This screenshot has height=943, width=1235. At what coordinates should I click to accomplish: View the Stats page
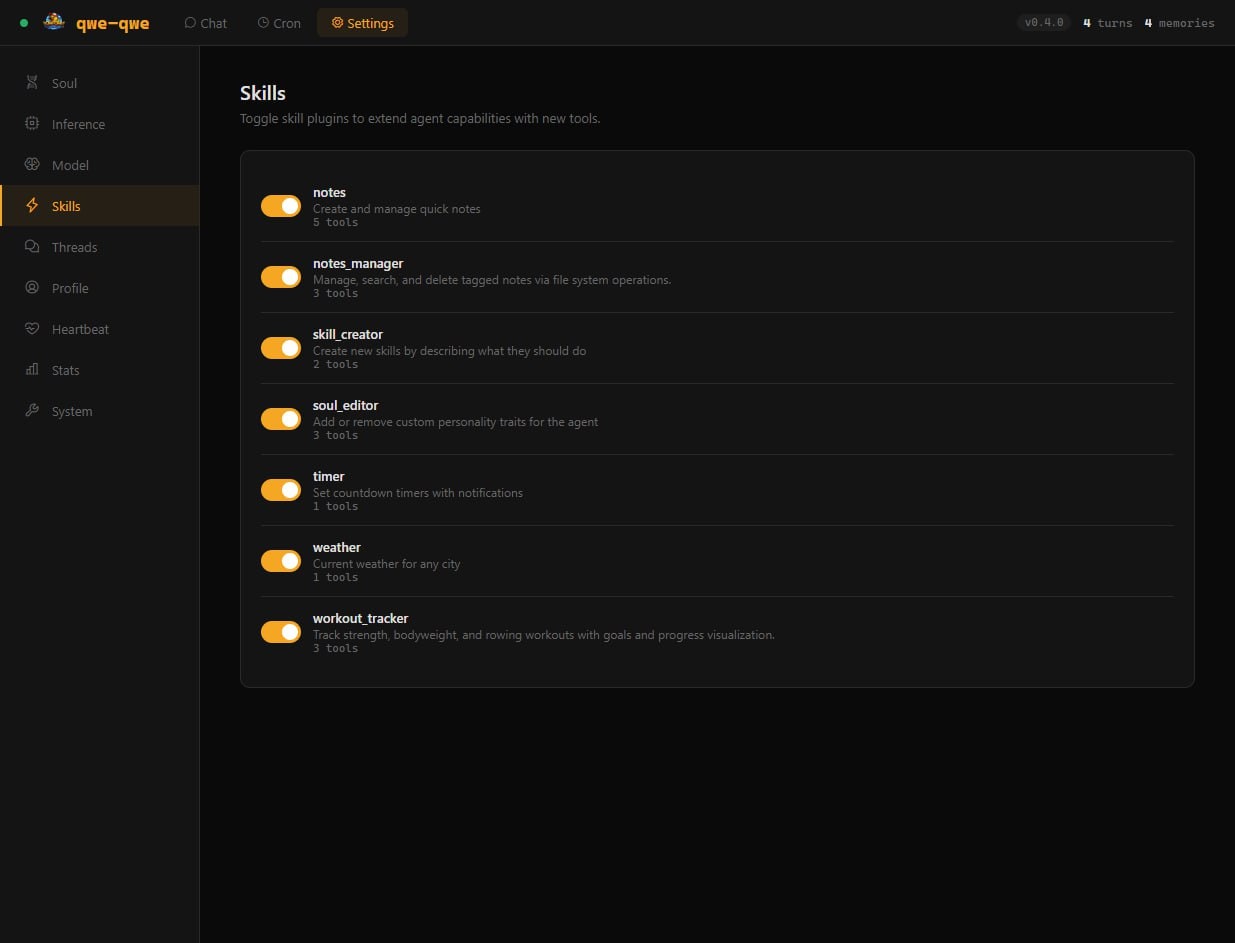tap(65, 370)
